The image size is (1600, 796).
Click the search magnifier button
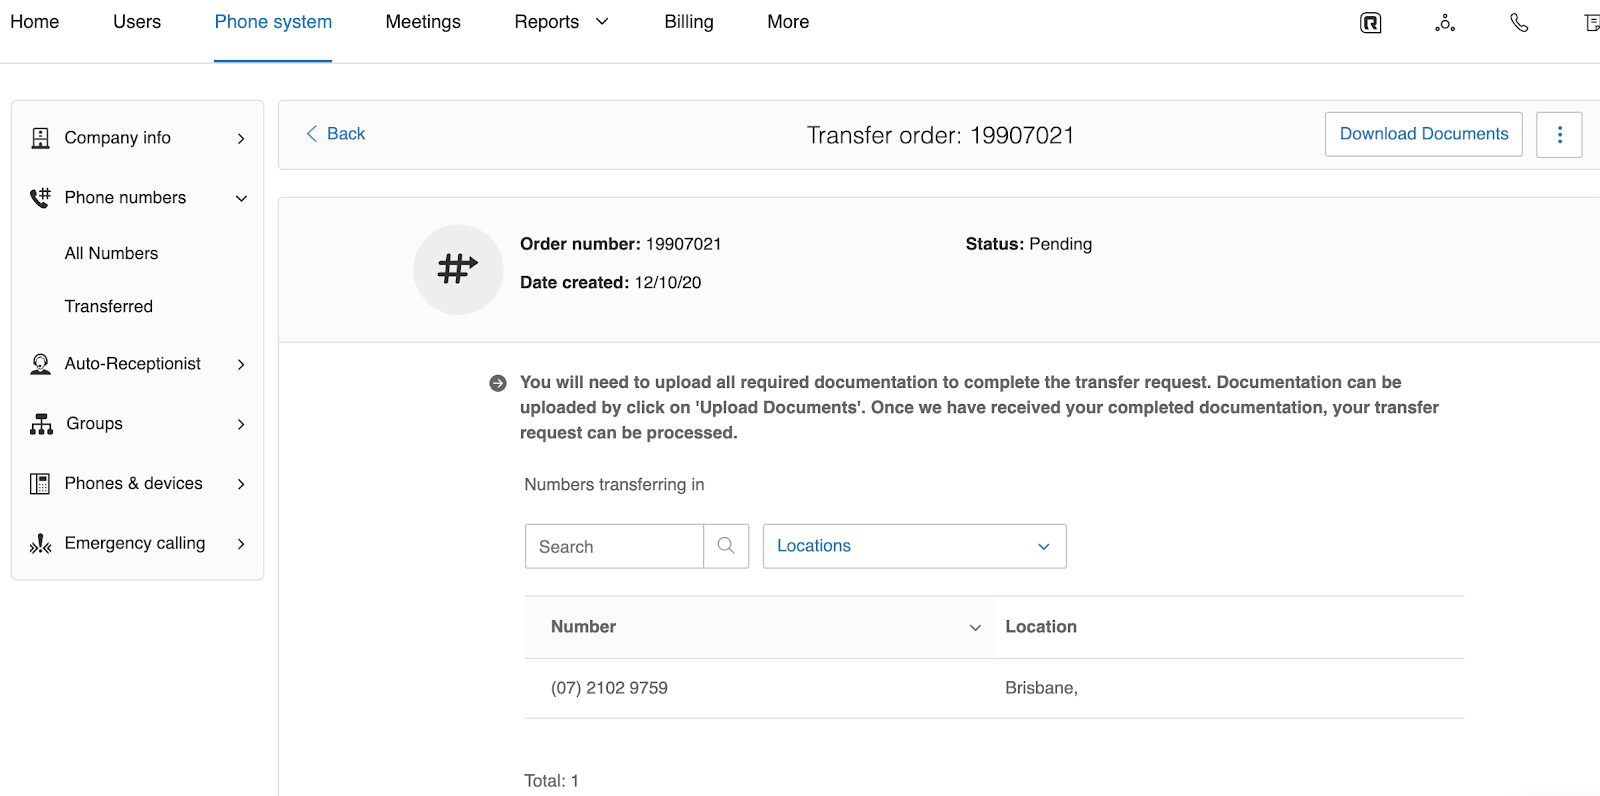coord(726,546)
